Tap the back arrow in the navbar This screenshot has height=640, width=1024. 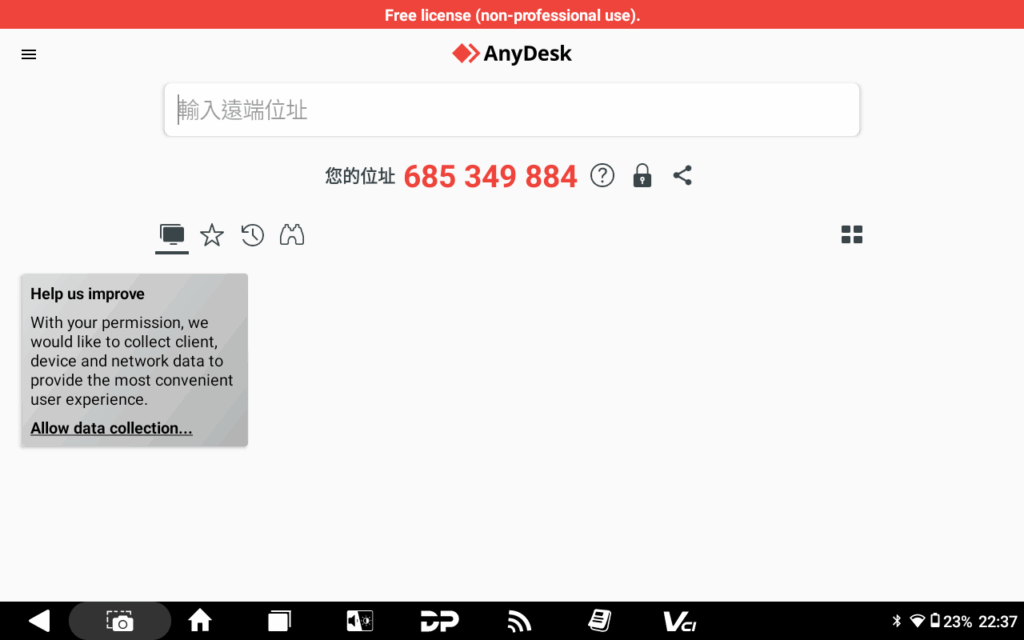(x=38, y=620)
